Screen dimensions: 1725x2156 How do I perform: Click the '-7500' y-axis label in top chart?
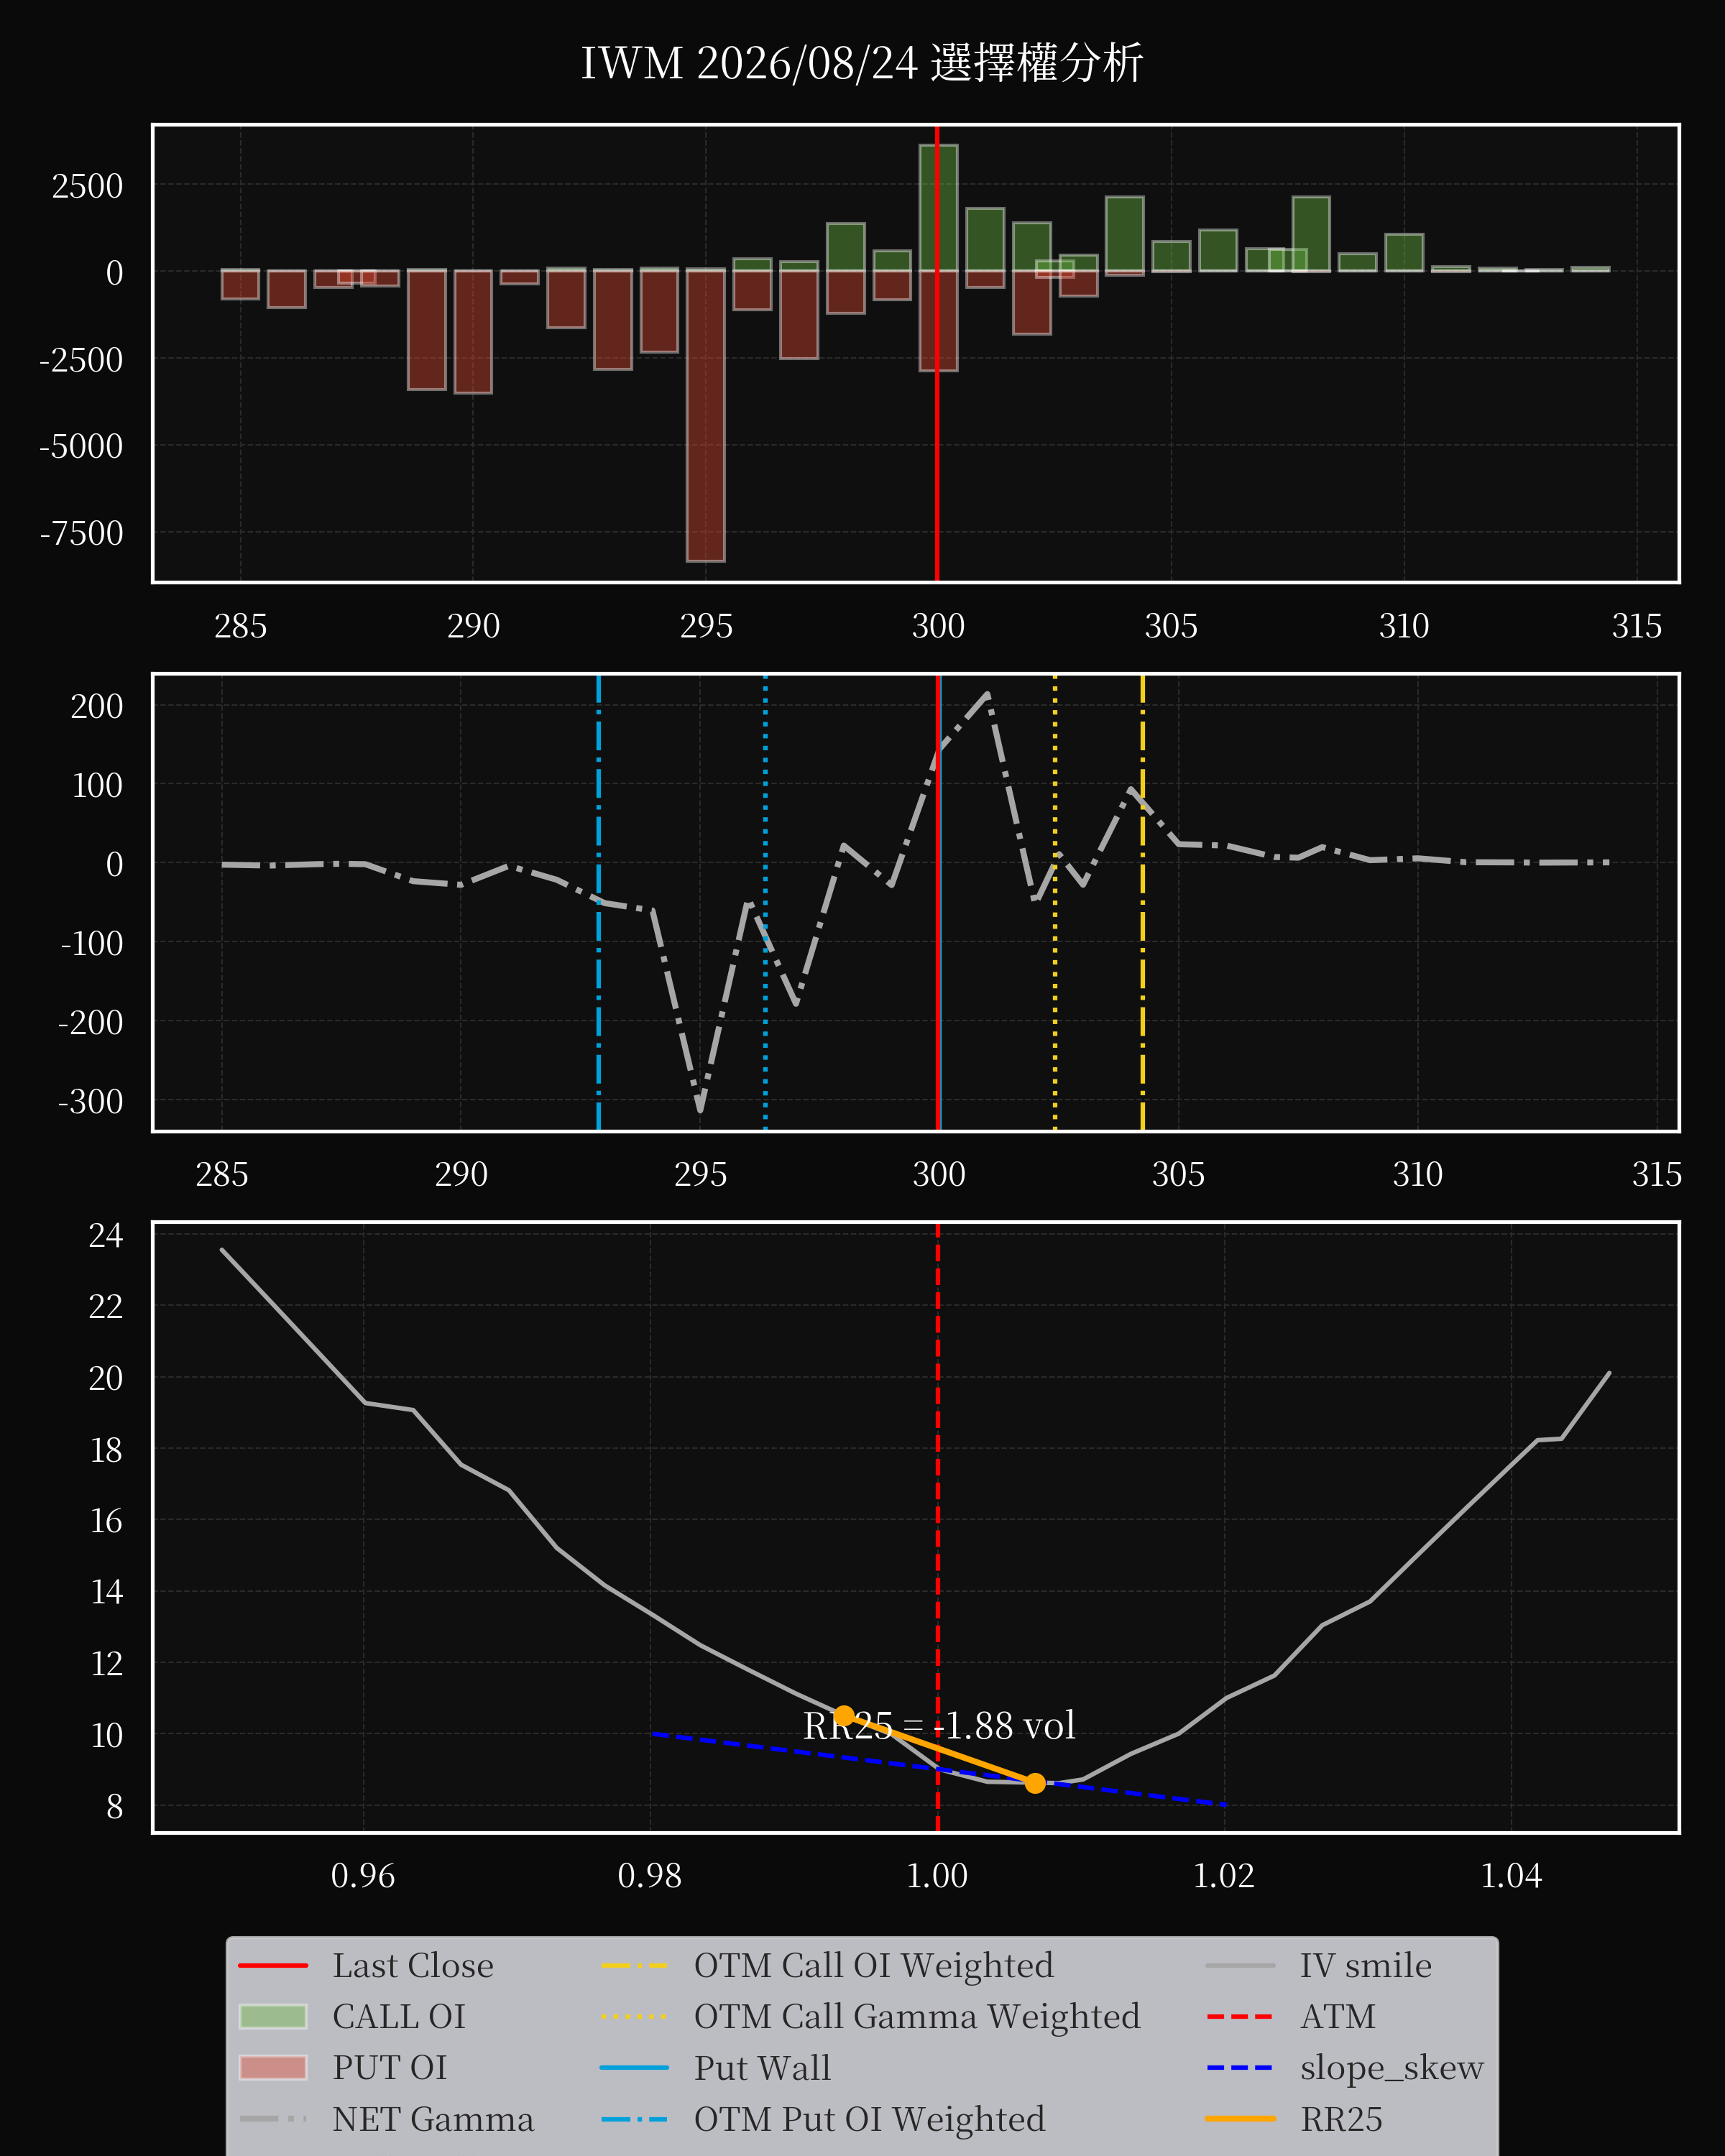click(x=81, y=533)
